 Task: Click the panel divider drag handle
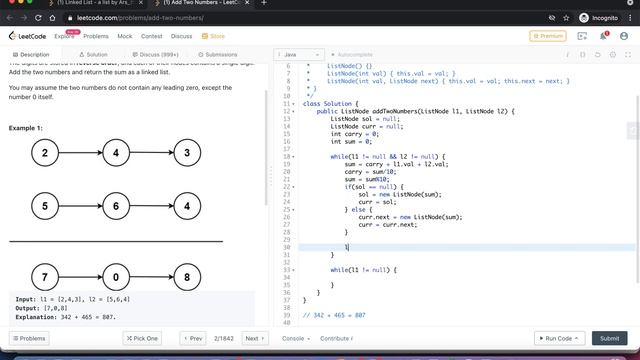click(270, 176)
